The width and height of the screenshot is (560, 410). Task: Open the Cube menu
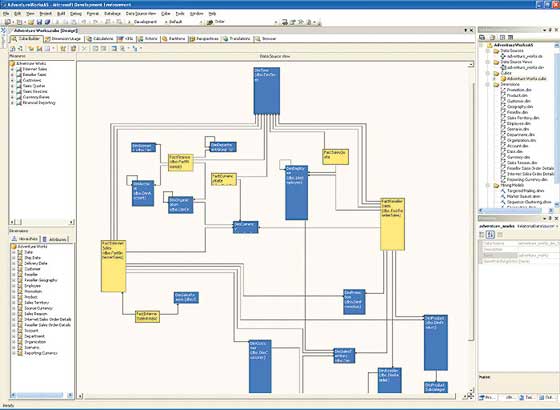166,14
